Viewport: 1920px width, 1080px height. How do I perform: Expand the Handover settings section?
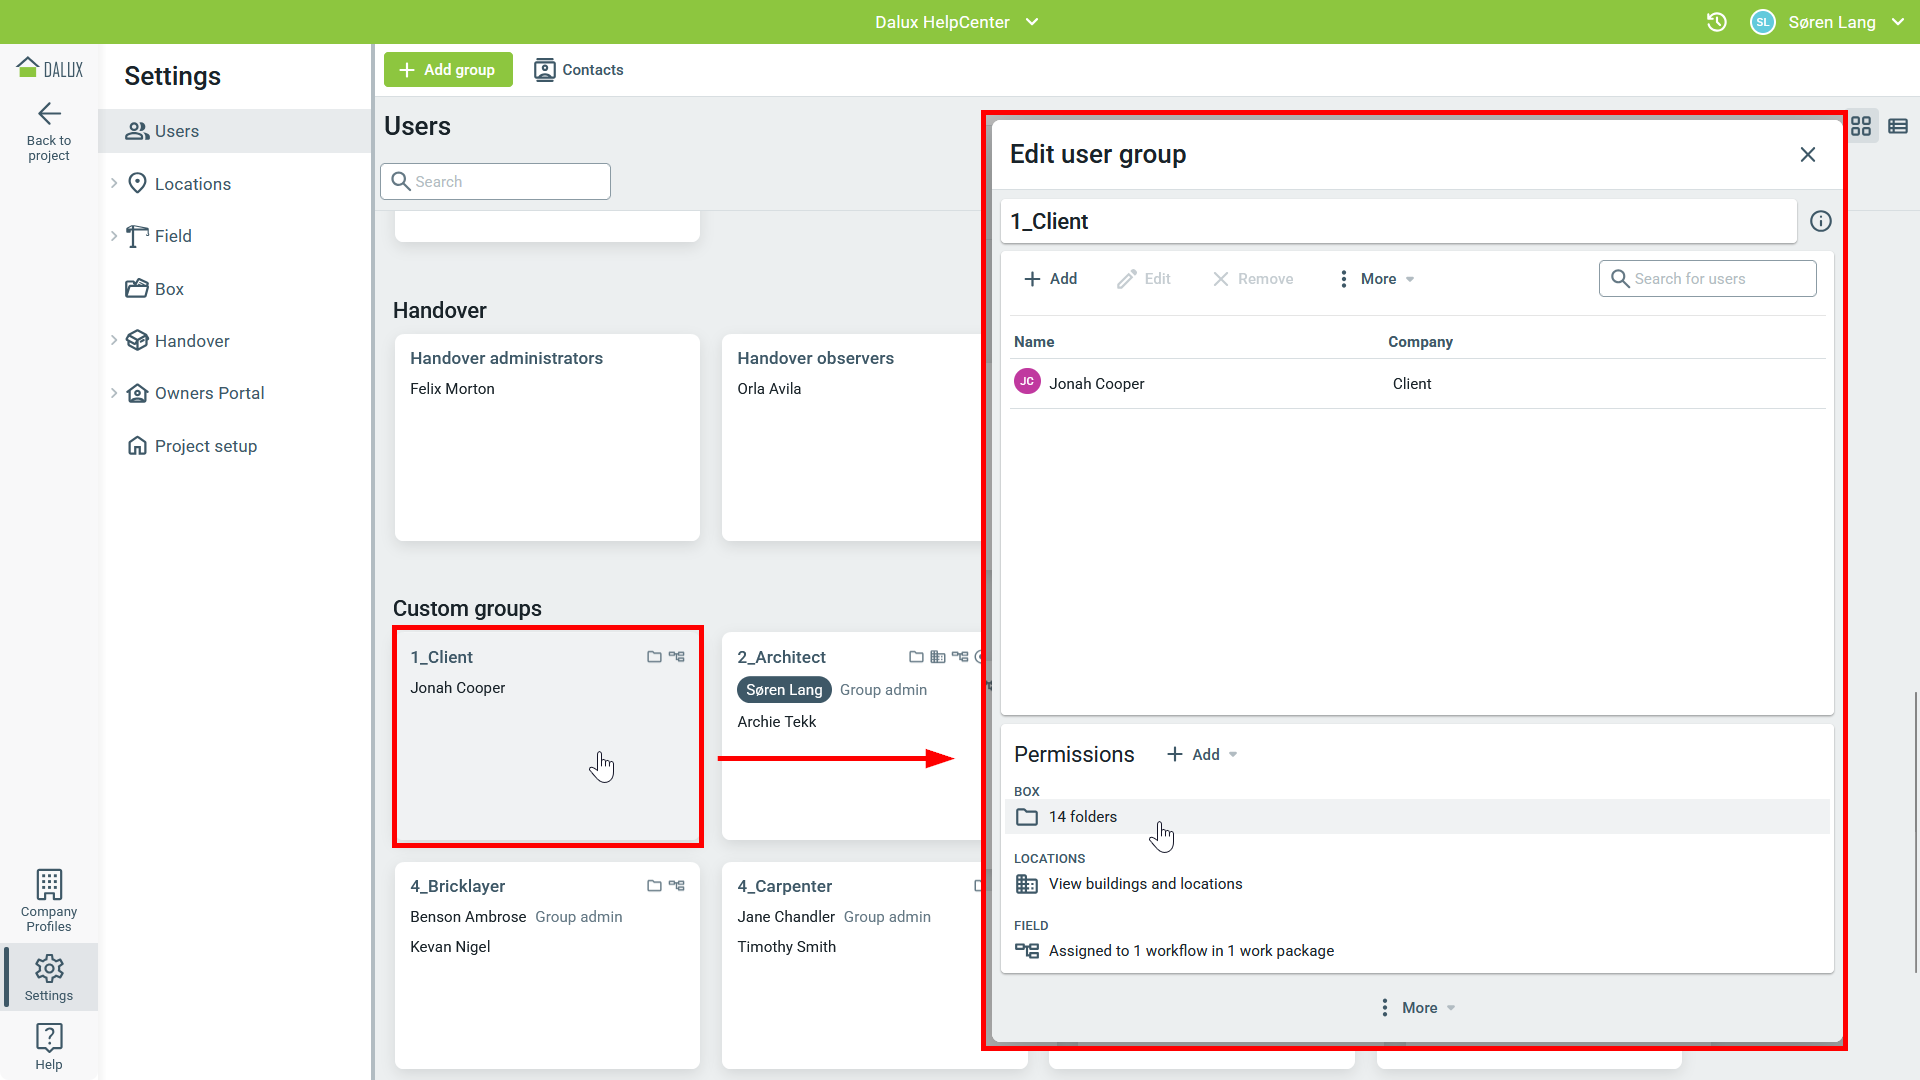click(114, 340)
